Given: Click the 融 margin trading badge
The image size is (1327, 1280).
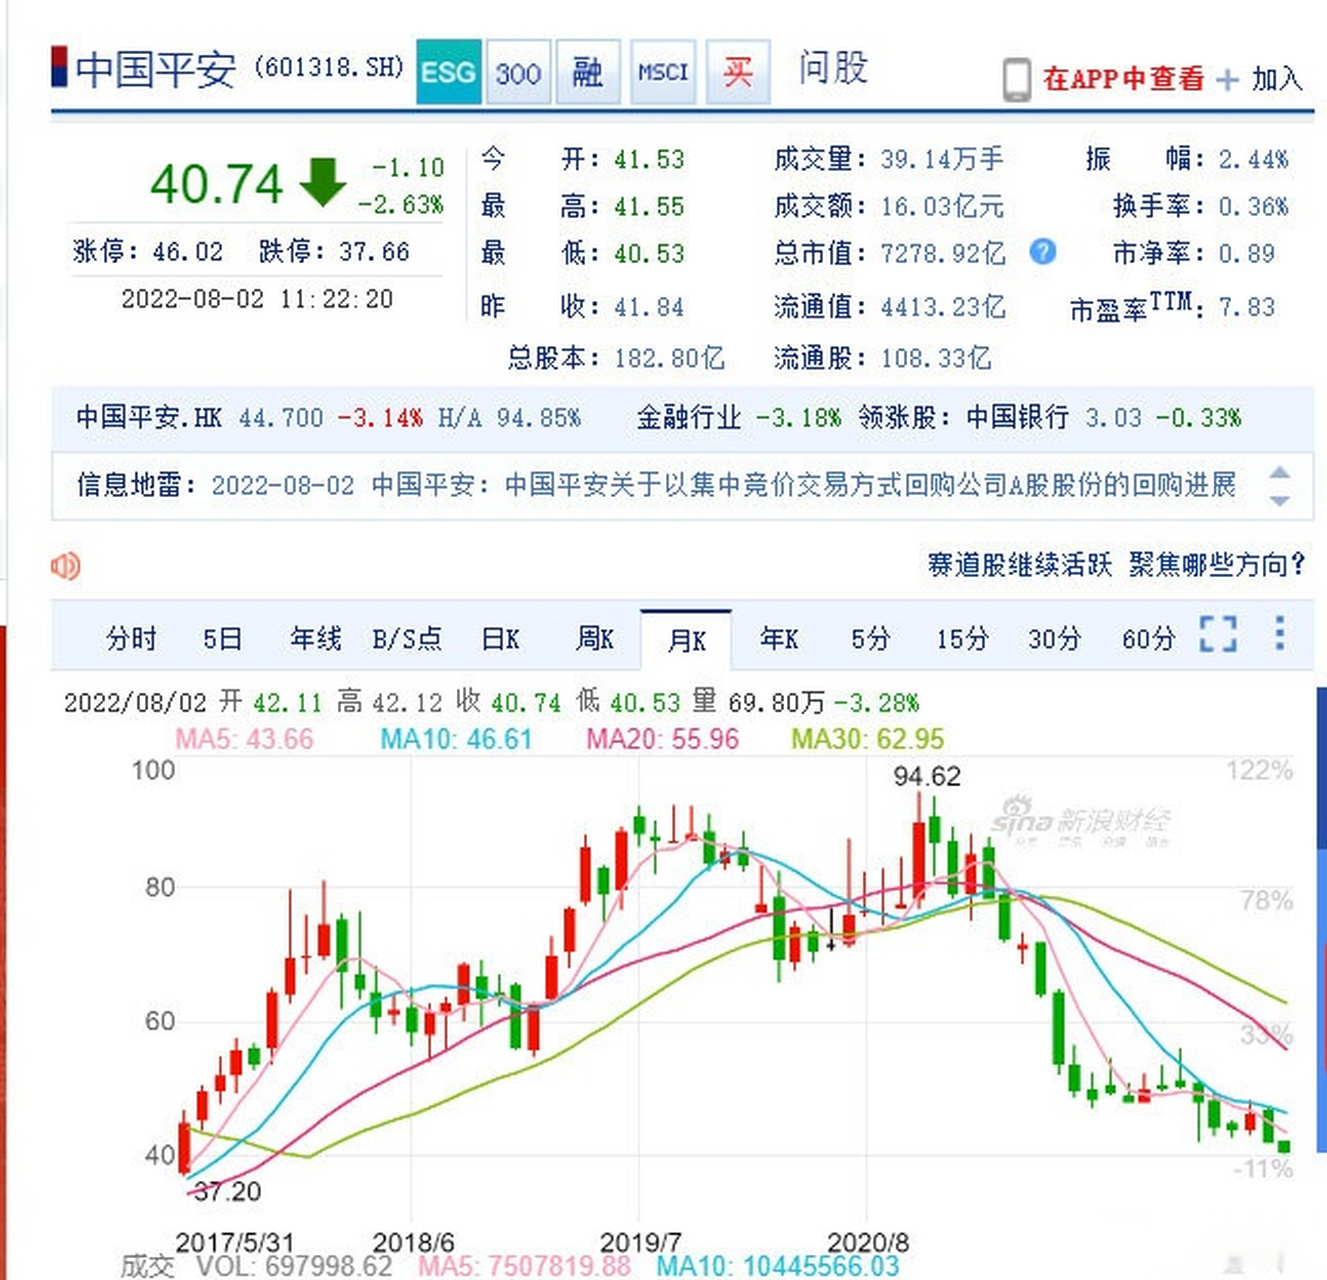Looking at the screenshot, I should coord(588,72).
